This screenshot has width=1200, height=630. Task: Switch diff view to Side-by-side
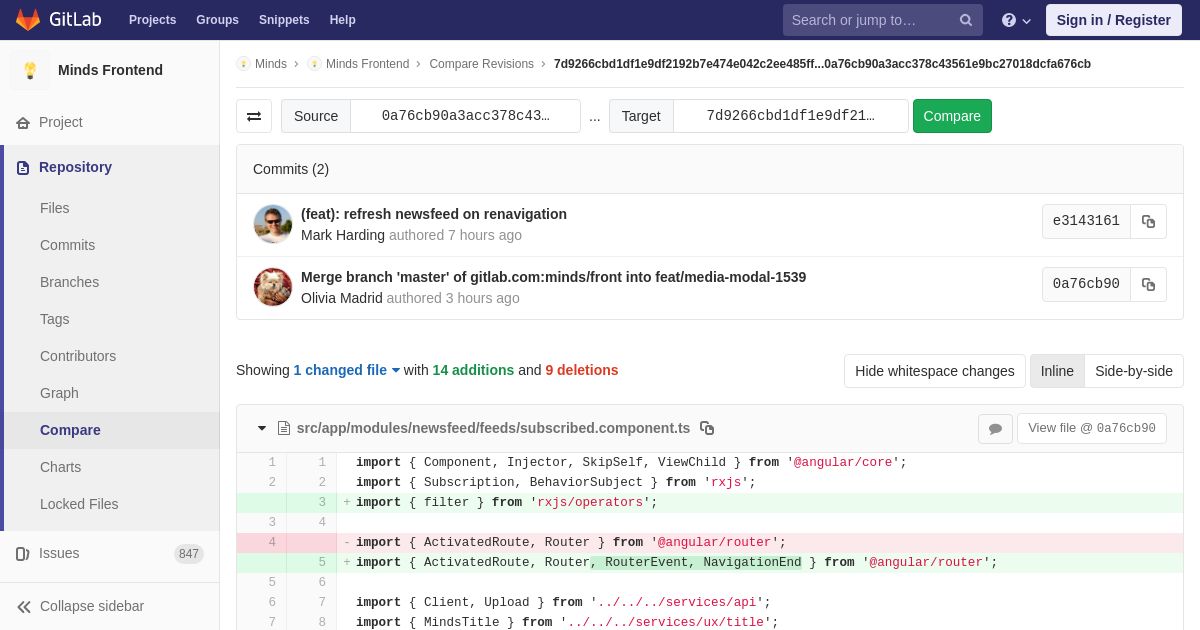point(1134,371)
